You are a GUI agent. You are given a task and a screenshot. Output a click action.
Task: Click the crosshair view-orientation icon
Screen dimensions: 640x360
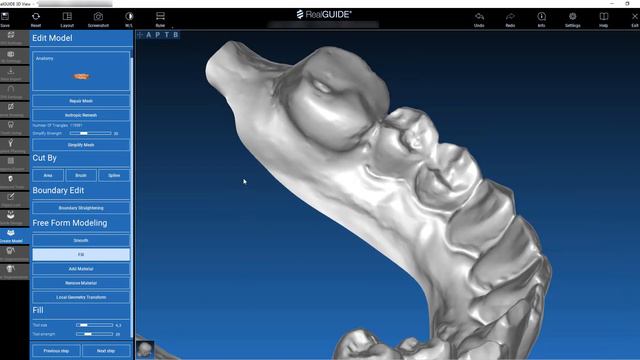click(x=140, y=35)
